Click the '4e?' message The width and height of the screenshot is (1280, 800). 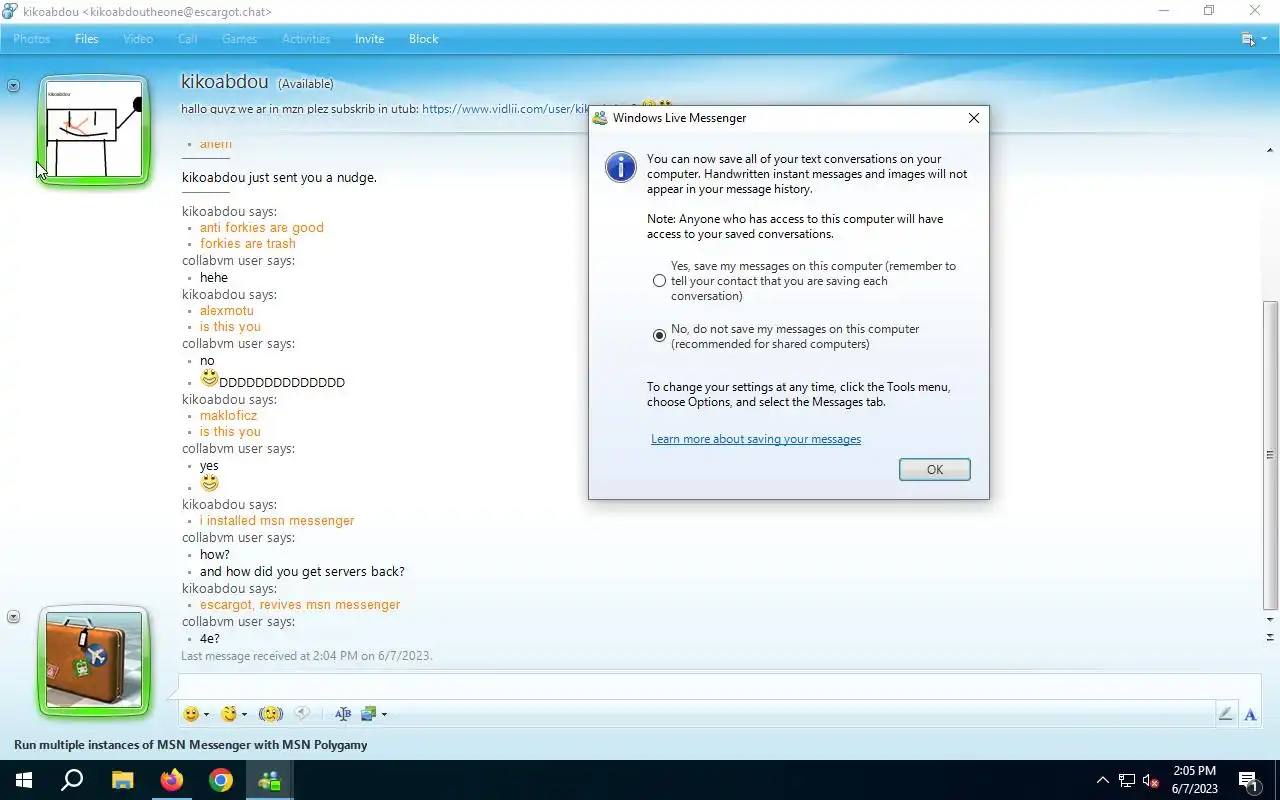(210, 638)
